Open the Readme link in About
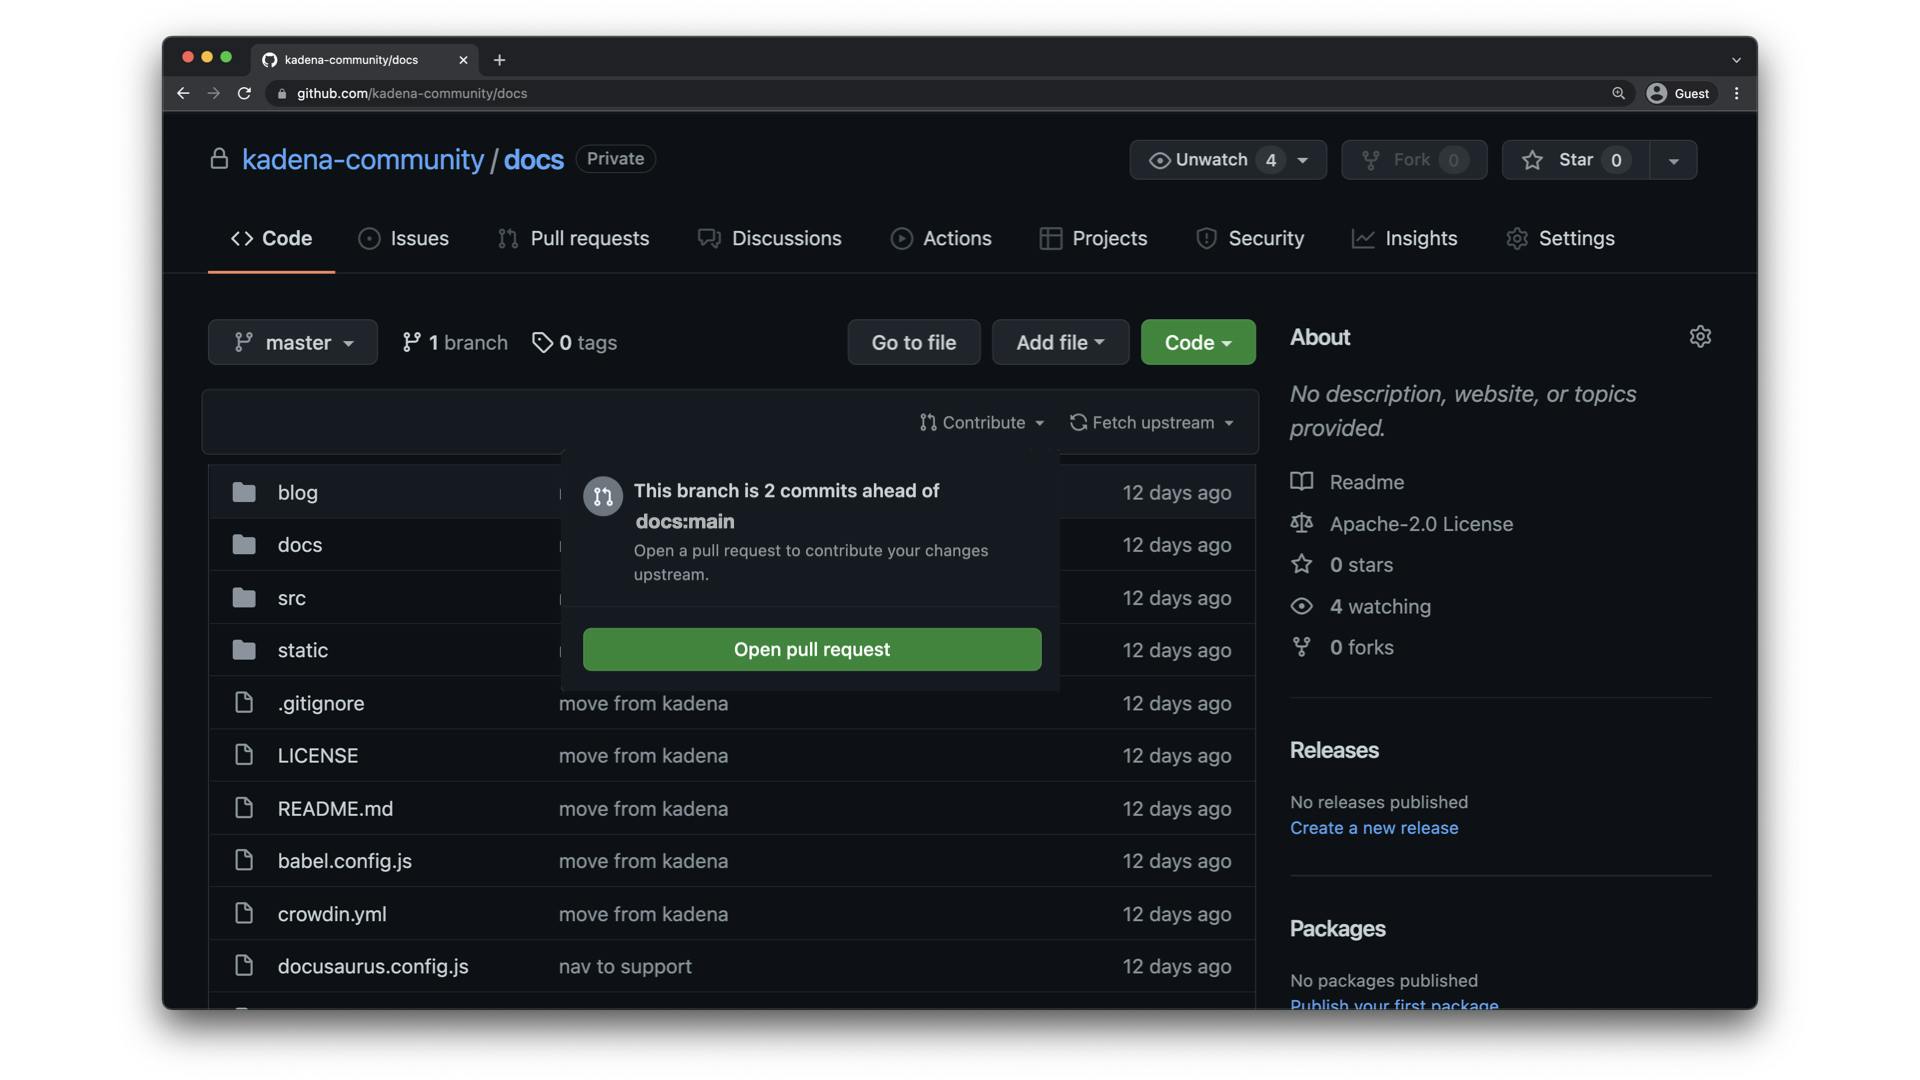Viewport: 1920px width, 1080px height. click(x=1347, y=482)
